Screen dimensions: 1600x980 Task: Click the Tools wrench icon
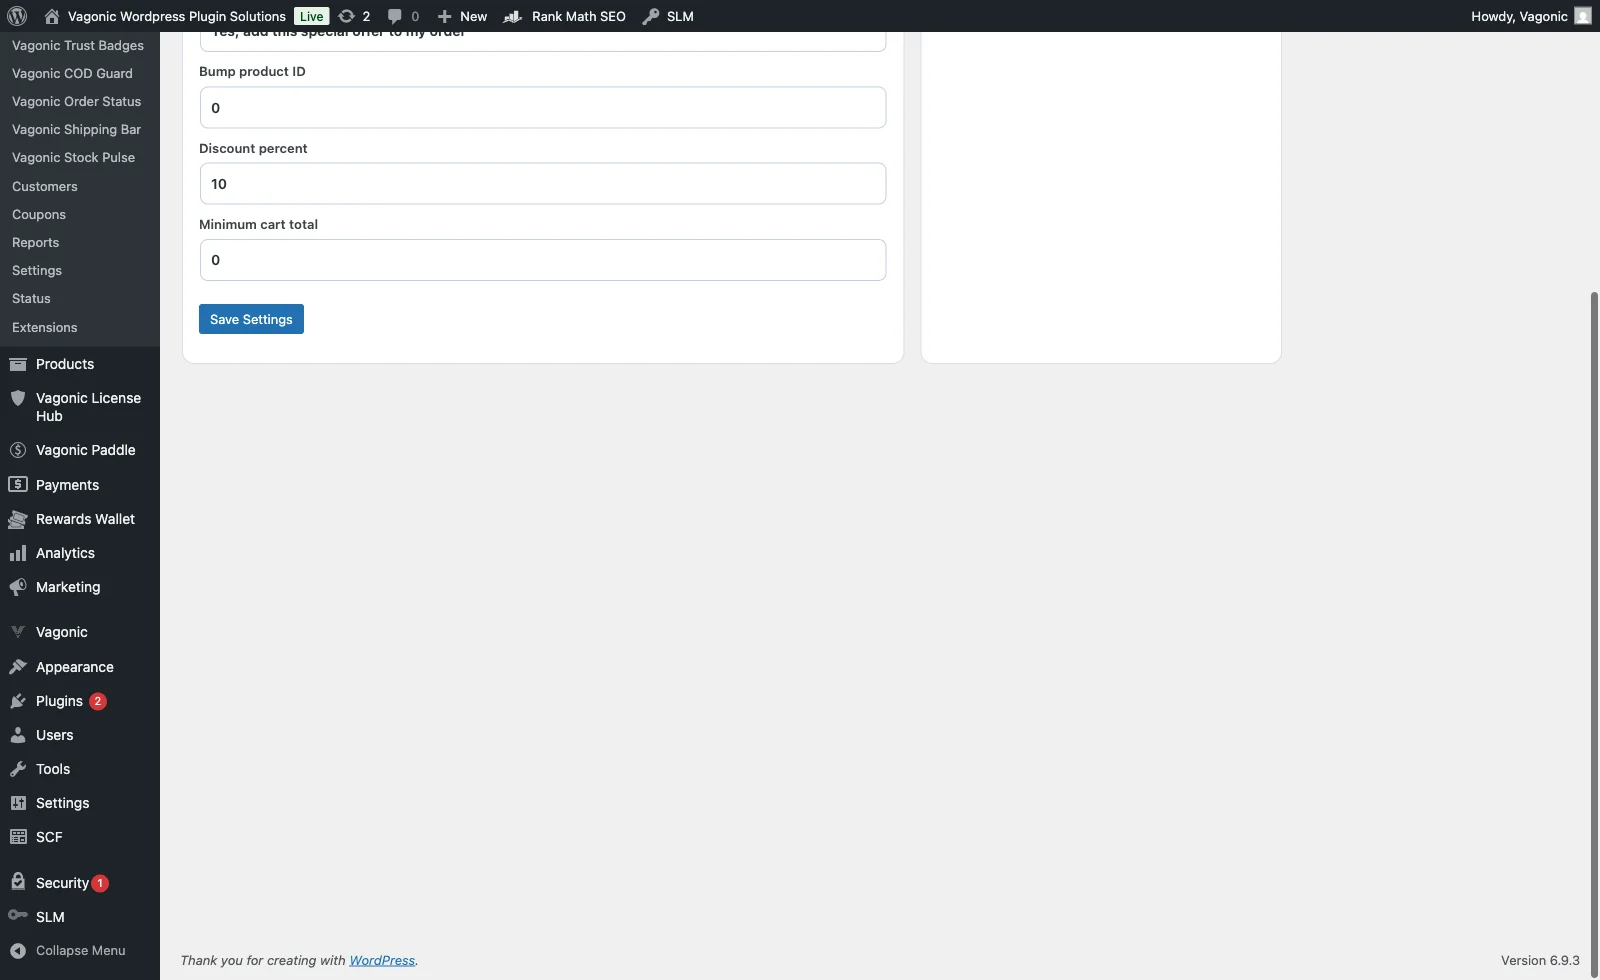[x=18, y=769]
